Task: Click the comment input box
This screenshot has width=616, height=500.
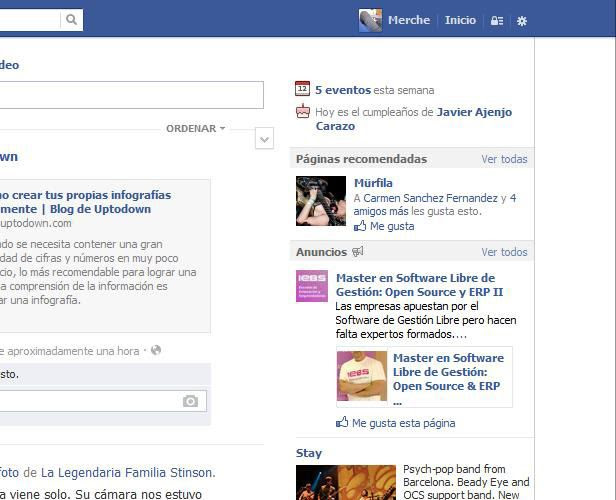Action: 103,401
